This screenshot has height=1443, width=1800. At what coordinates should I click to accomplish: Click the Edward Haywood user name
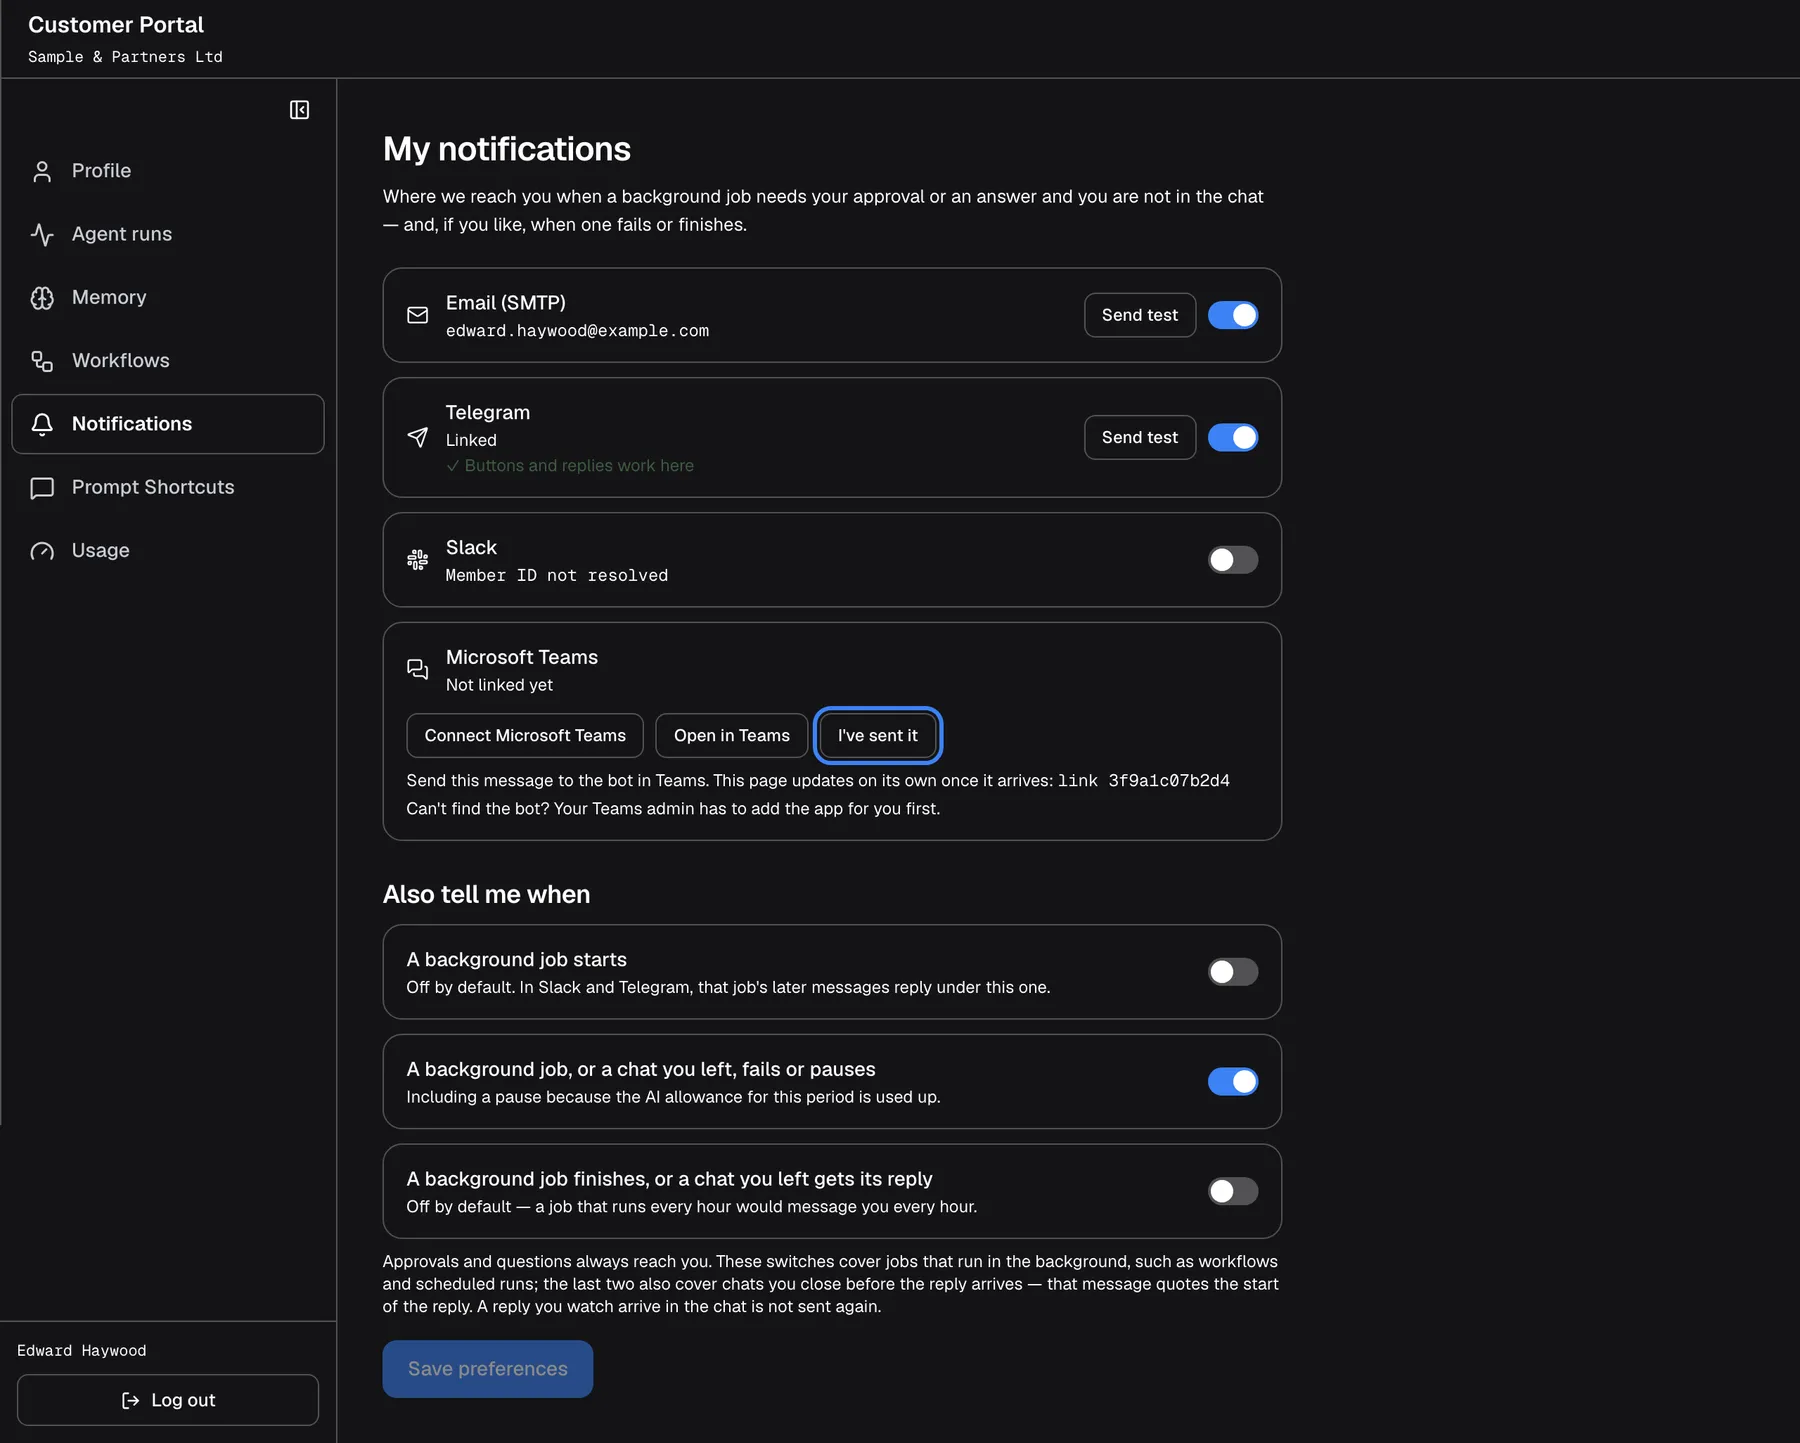coord(82,1351)
